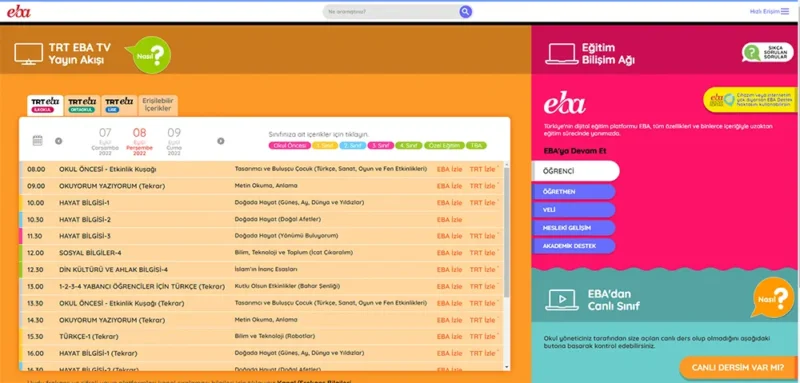Image resolution: width=800 pixels, height=383 pixels.
Task: Select date 09 Eylül Cuma
Action: coord(174,141)
